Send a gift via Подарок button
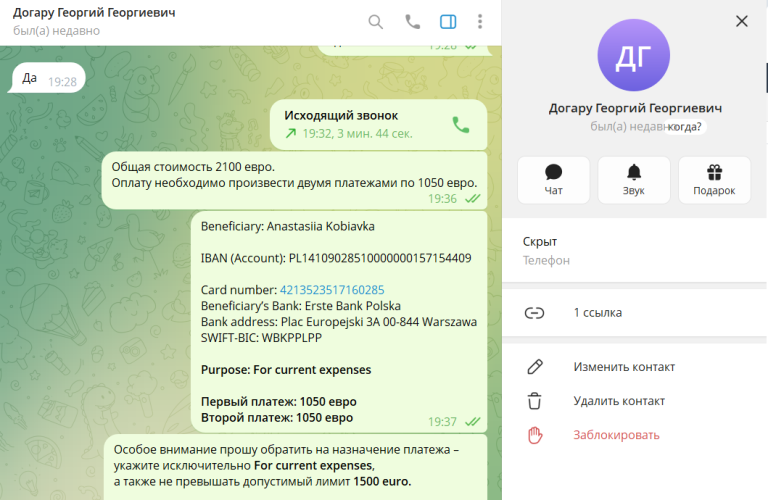This screenshot has height=500, width=768. tap(714, 180)
